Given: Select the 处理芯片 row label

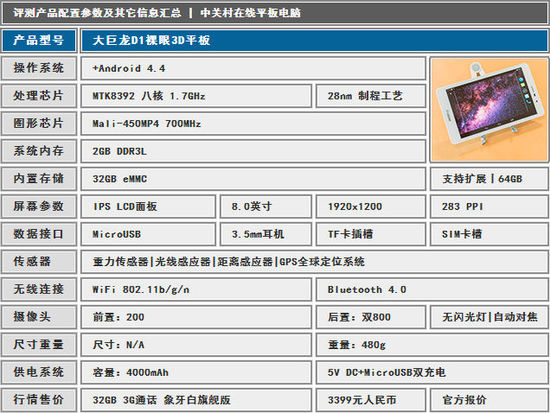Looking at the screenshot, I should point(39,96).
